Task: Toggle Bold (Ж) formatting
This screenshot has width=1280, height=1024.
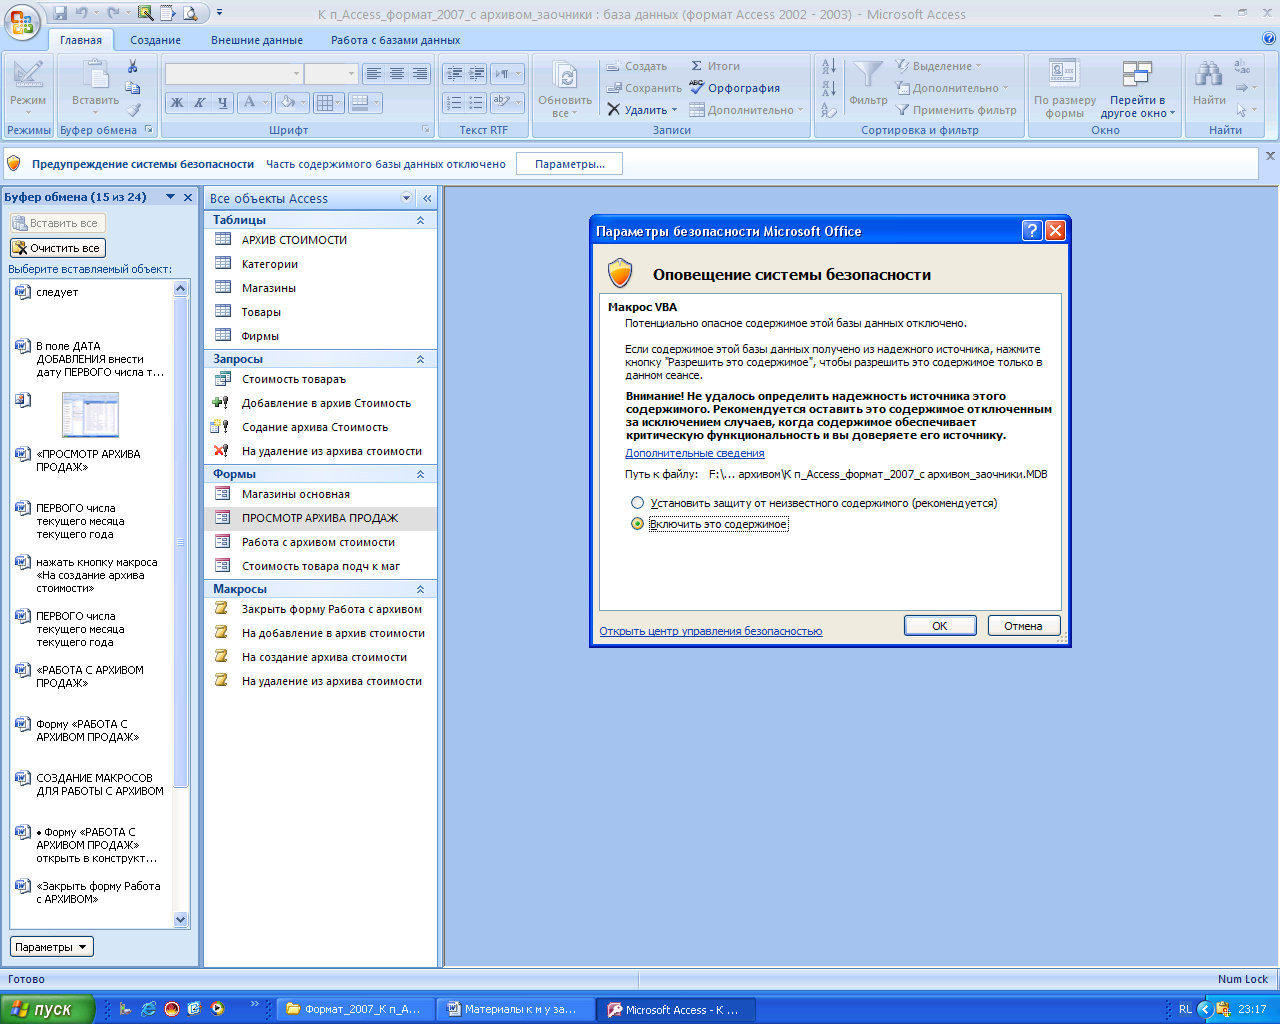Action: click(x=177, y=102)
